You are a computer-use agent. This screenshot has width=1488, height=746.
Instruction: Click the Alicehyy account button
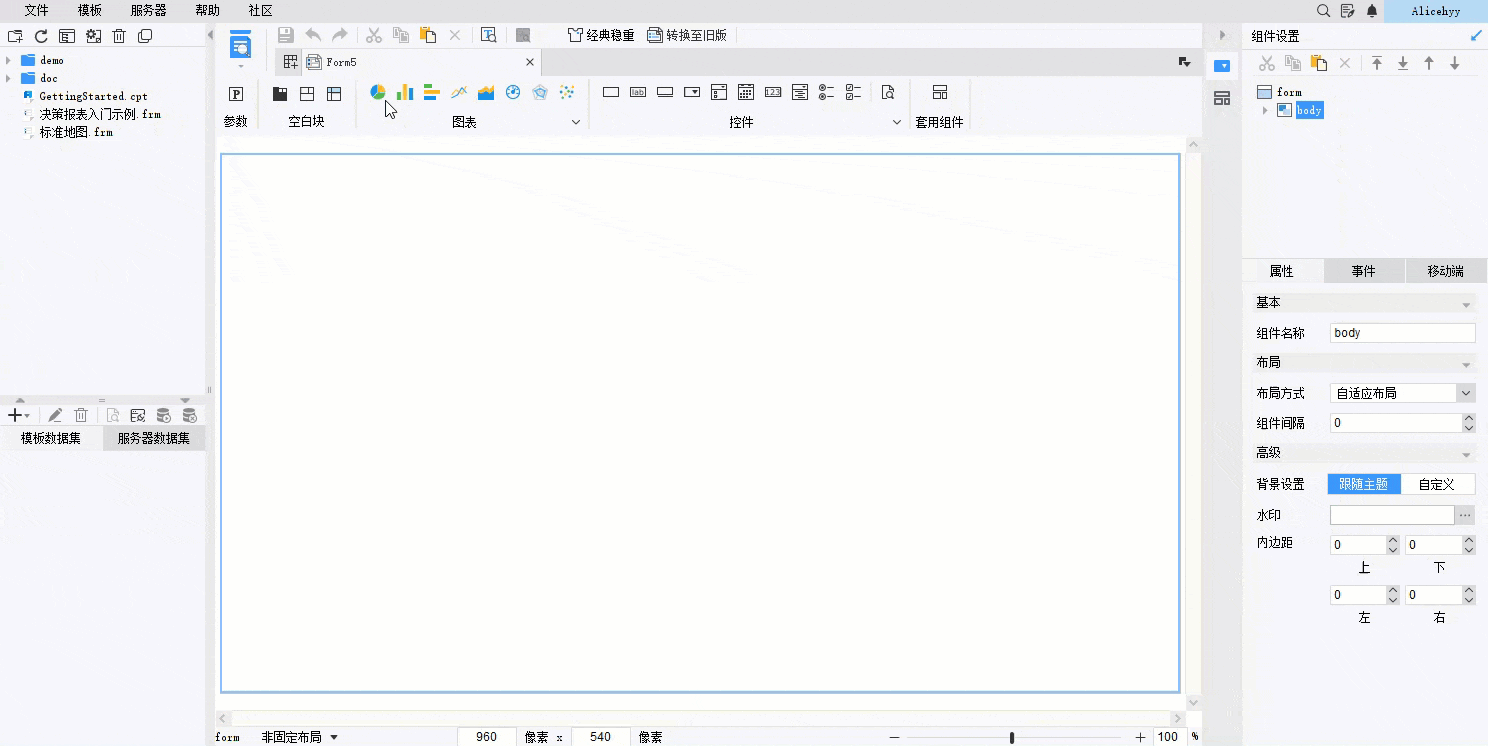click(x=1436, y=11)
